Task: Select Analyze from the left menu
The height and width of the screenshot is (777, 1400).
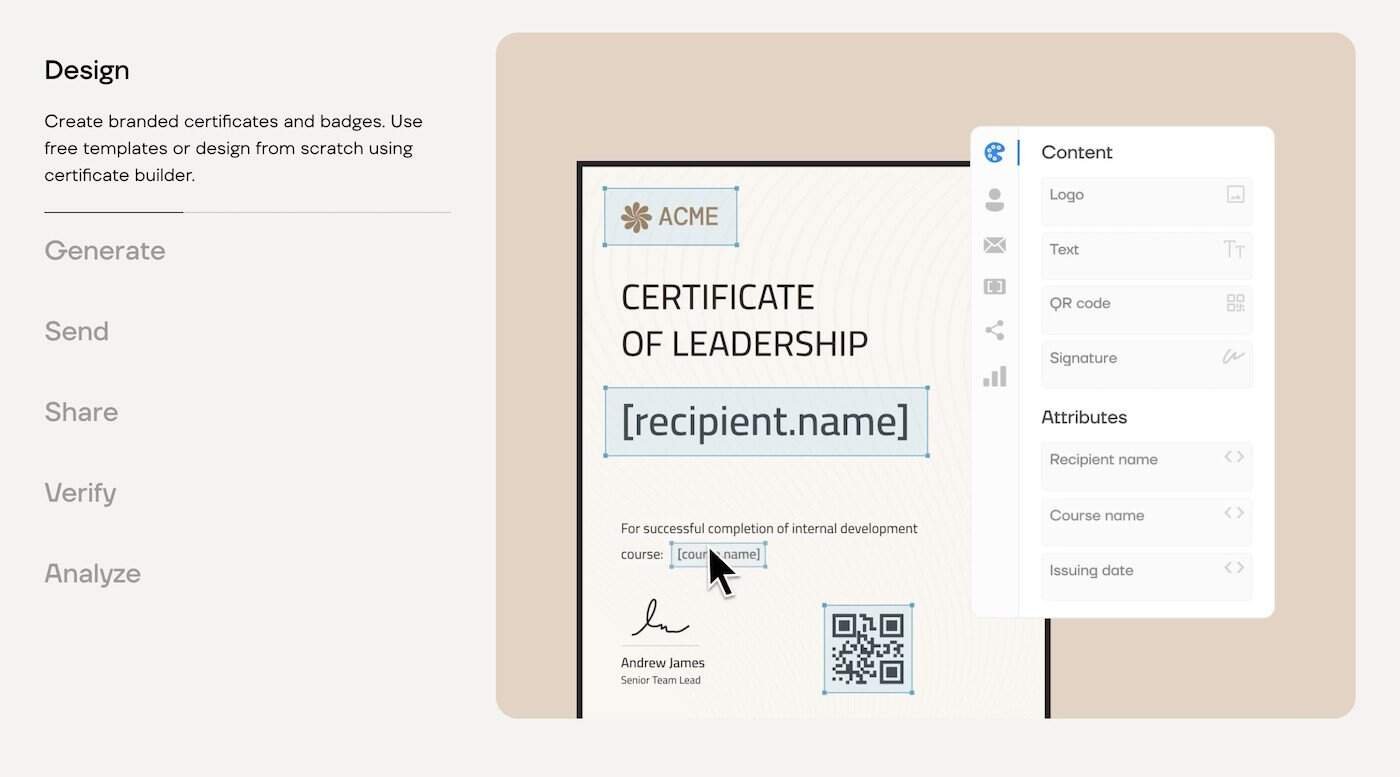Action: click(92, 573)
